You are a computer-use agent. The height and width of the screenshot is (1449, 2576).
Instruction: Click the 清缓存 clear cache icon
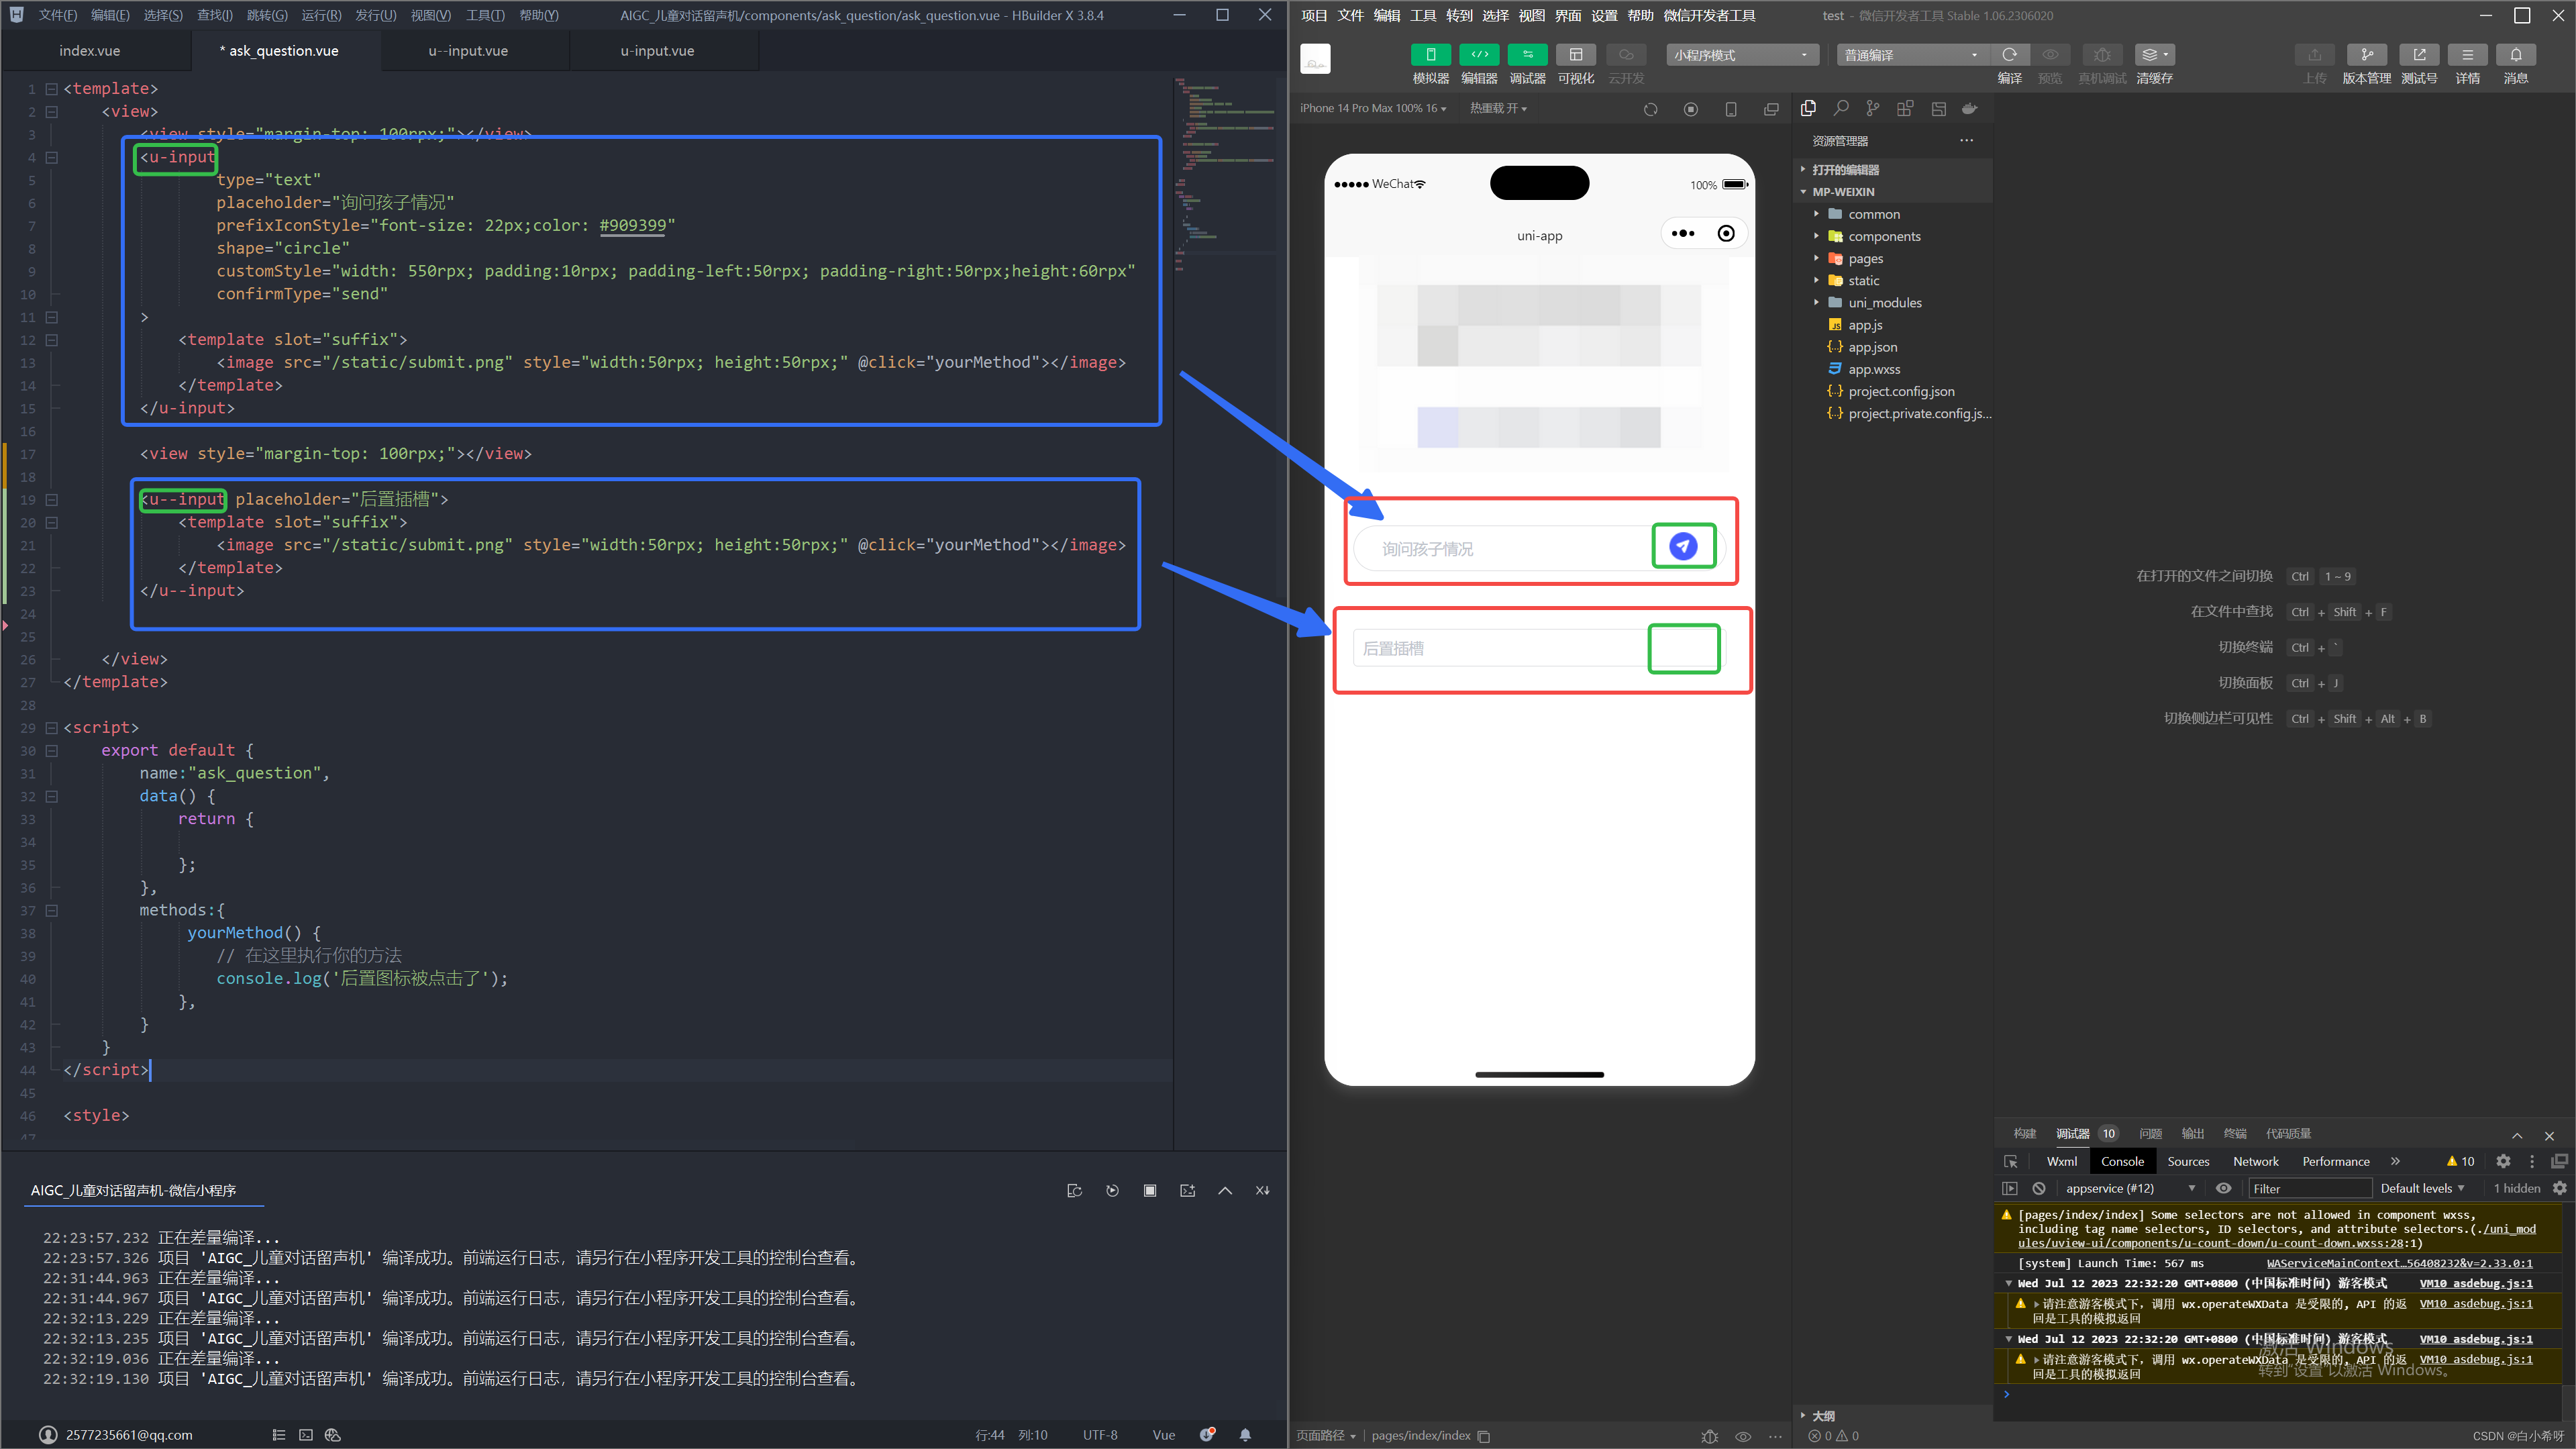click(2154, 55)
